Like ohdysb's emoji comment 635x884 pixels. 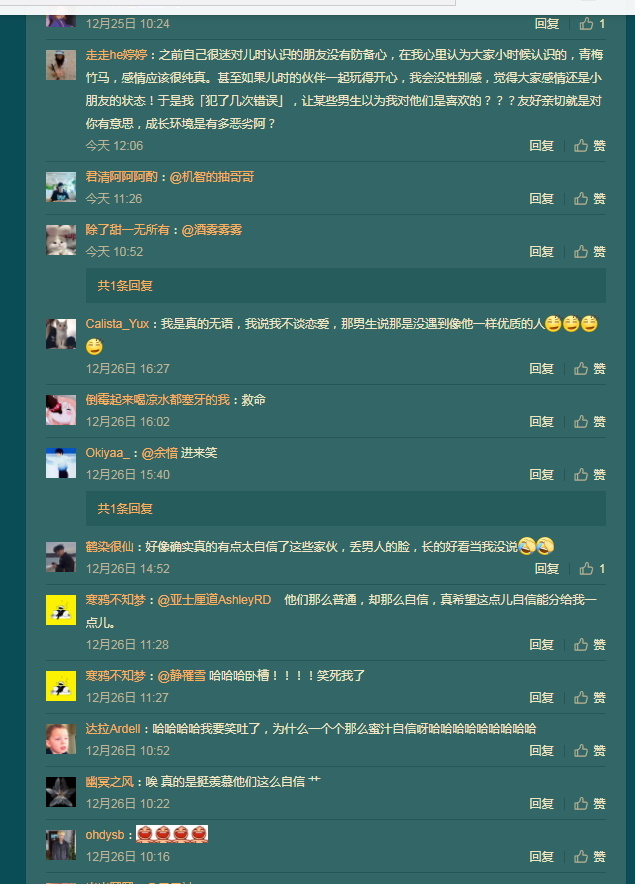coord(589,856)
